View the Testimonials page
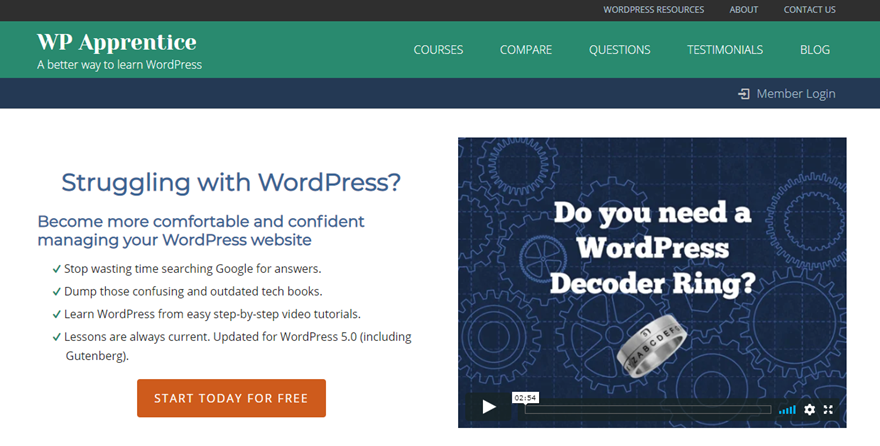880x446 pixels. 725,50
